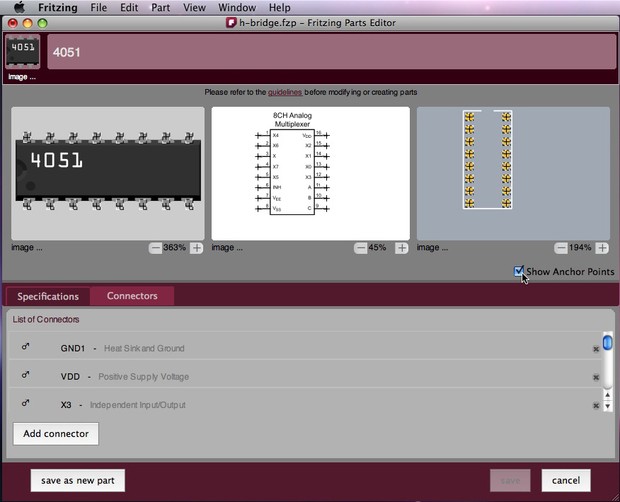Click the breadboard view image of 4051
This screenshot has width=620, height=502.
(108, 173)
